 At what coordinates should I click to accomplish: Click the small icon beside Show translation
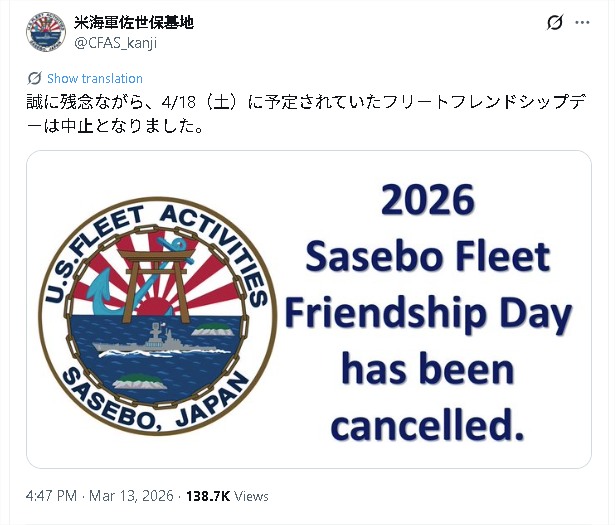point(34,78)
